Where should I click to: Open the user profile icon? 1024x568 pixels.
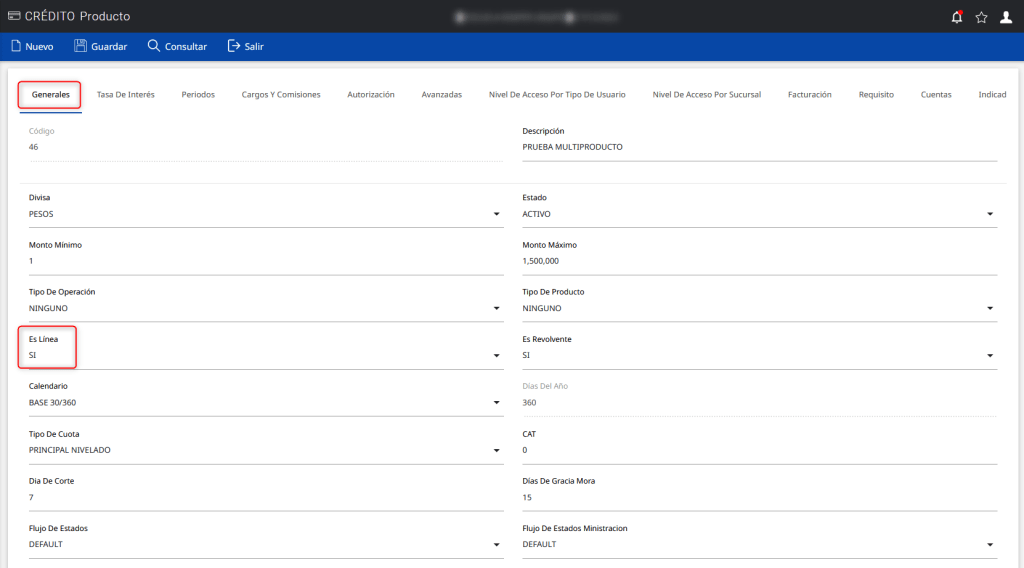click(1006, 17)
